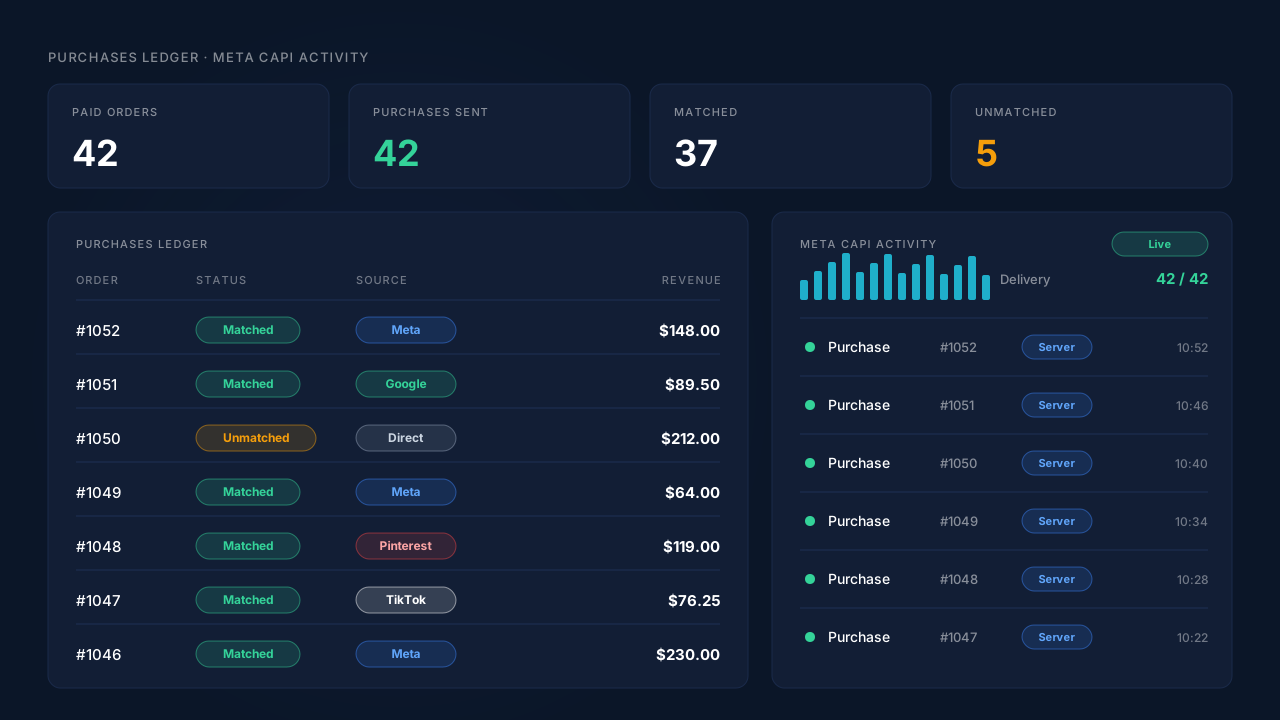The height and width of the screenshot is (720, 1280).
Task: Click the Matched badge for order #1051
Action: tap(248, 384)
